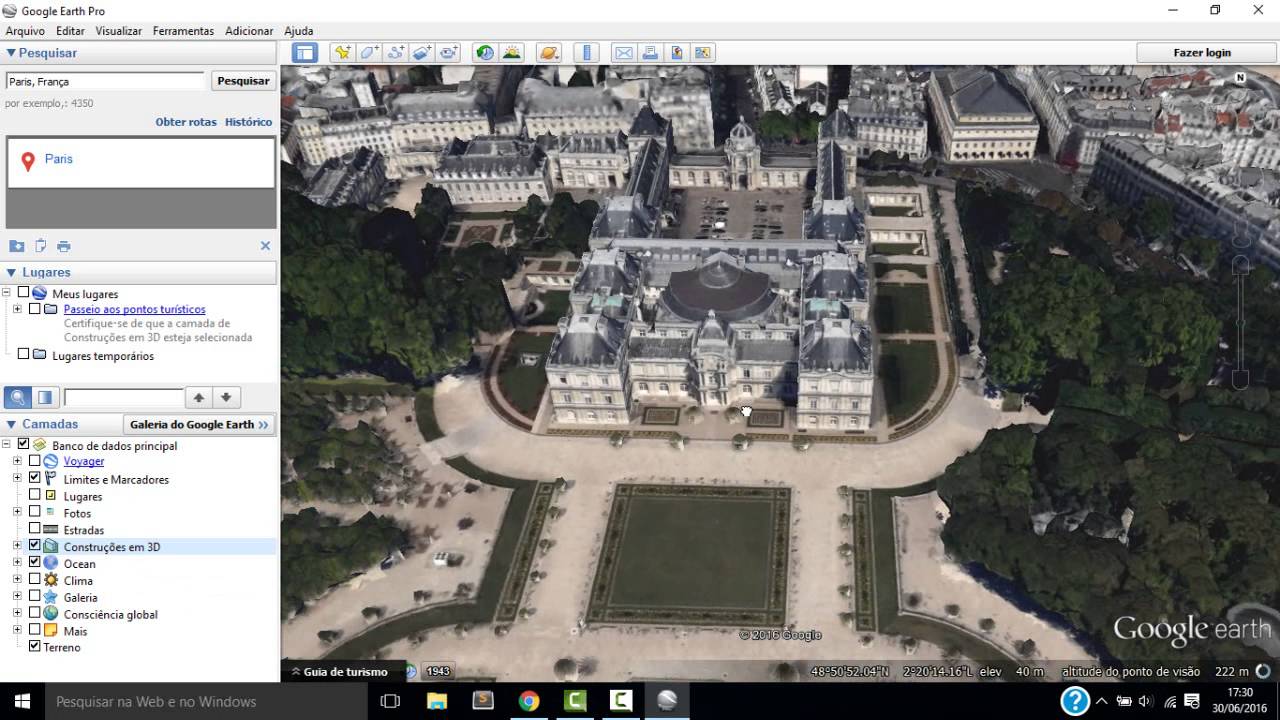Uncheck the Ocean layer checkbox

35,563
